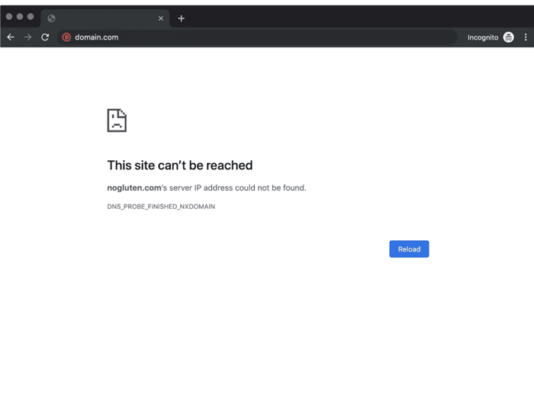534x401 pixels.
Task: Click the sad page error icon
Action: pos(117,120)
